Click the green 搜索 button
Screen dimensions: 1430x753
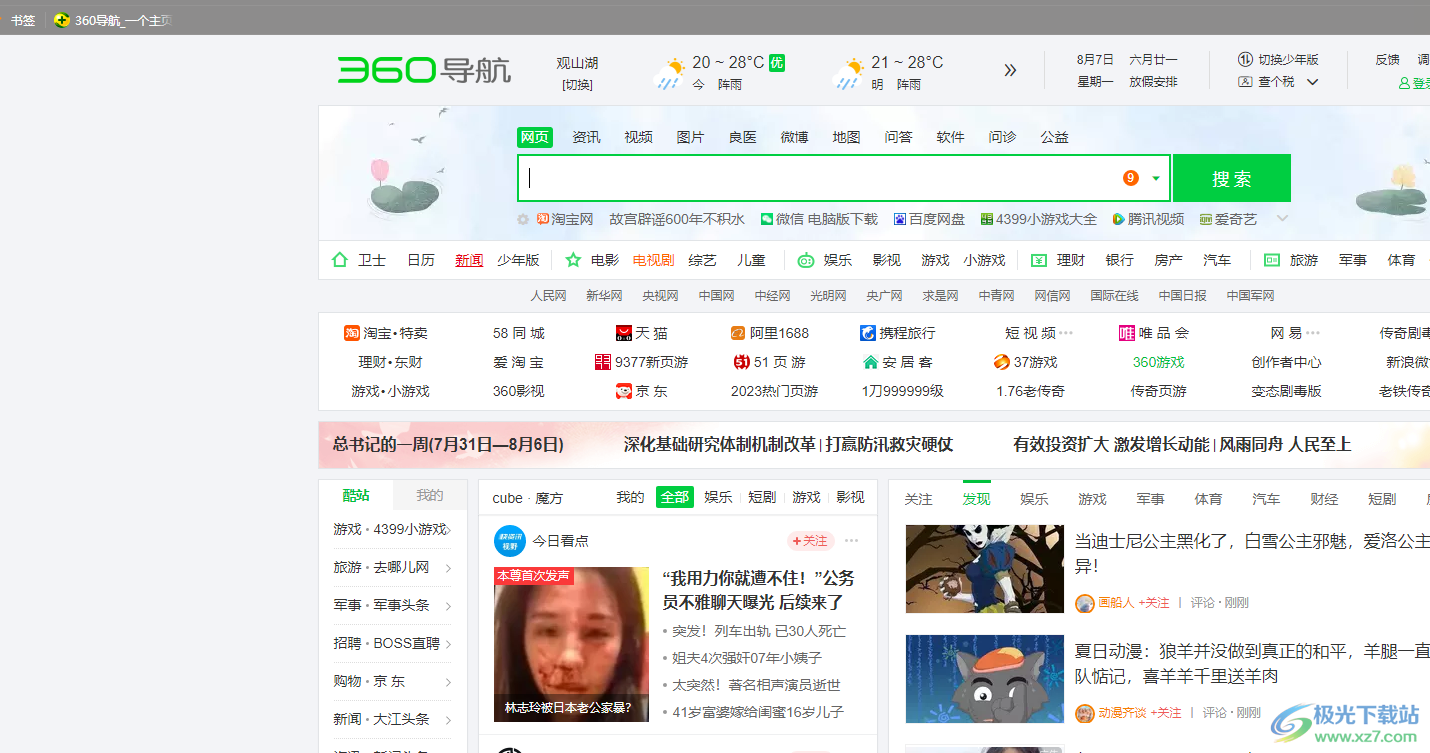pyautogui.click(x=1232, y=178)
